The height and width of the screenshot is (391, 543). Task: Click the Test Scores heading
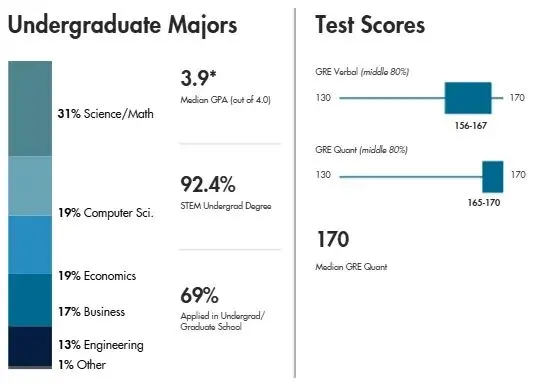[x=370, y=25]
